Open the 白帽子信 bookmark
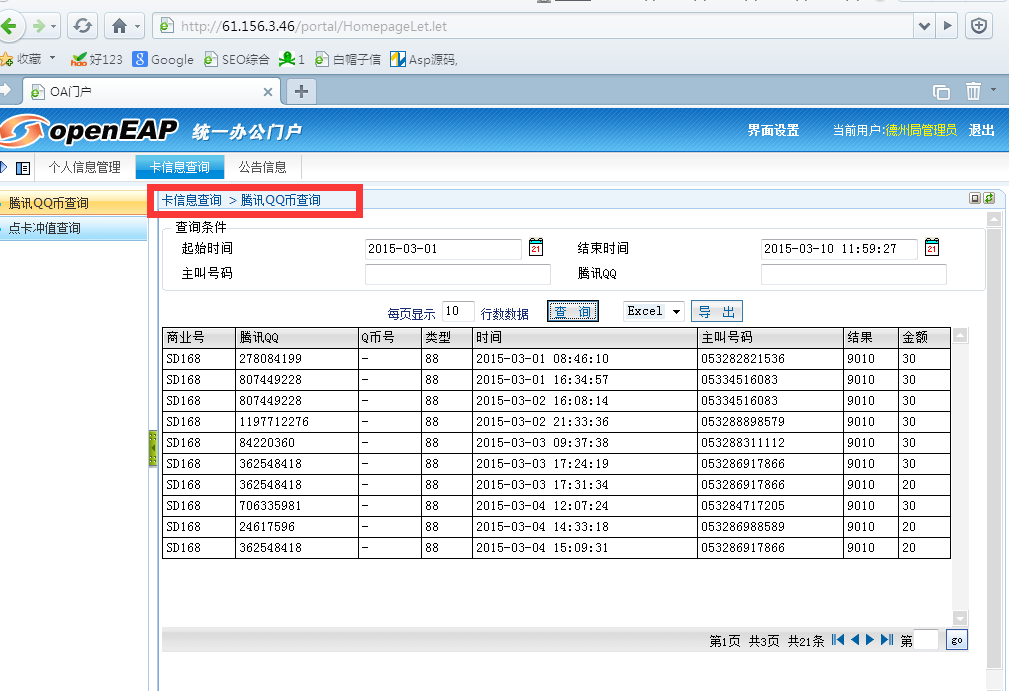Image resolution: width=1009 pixels, height=691 pixels. point(347,59)
